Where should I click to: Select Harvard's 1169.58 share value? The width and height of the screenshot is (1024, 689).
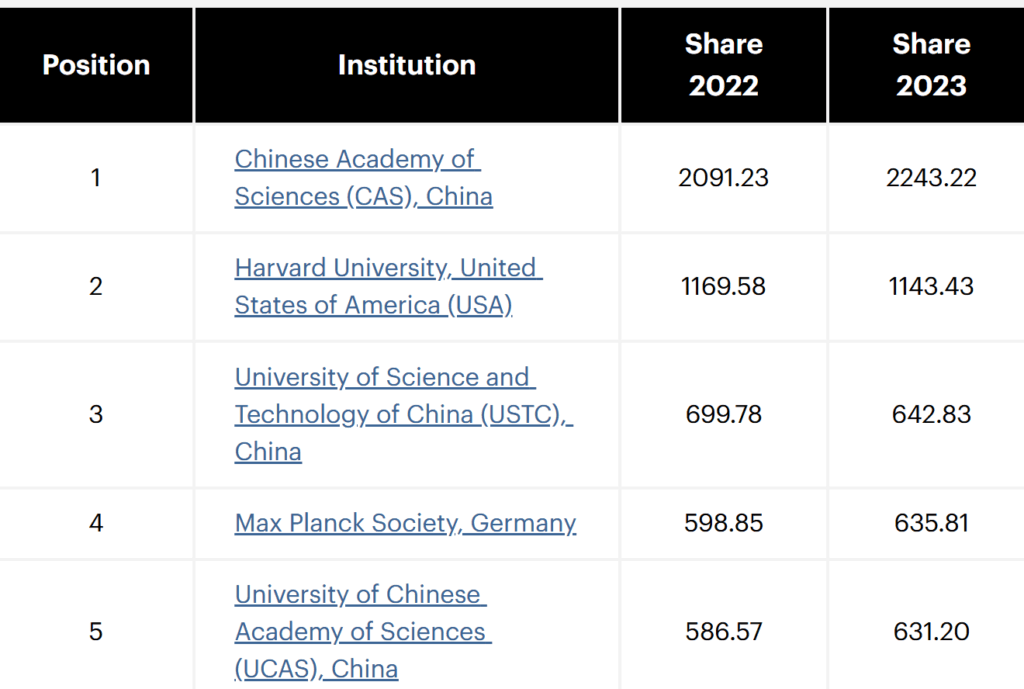point(724,286)
